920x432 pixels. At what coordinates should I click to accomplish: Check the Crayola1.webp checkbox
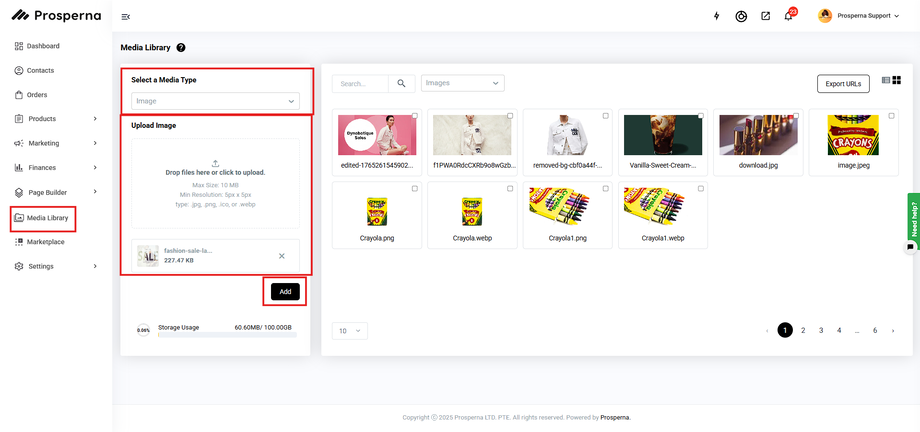(x=701, y=189)
